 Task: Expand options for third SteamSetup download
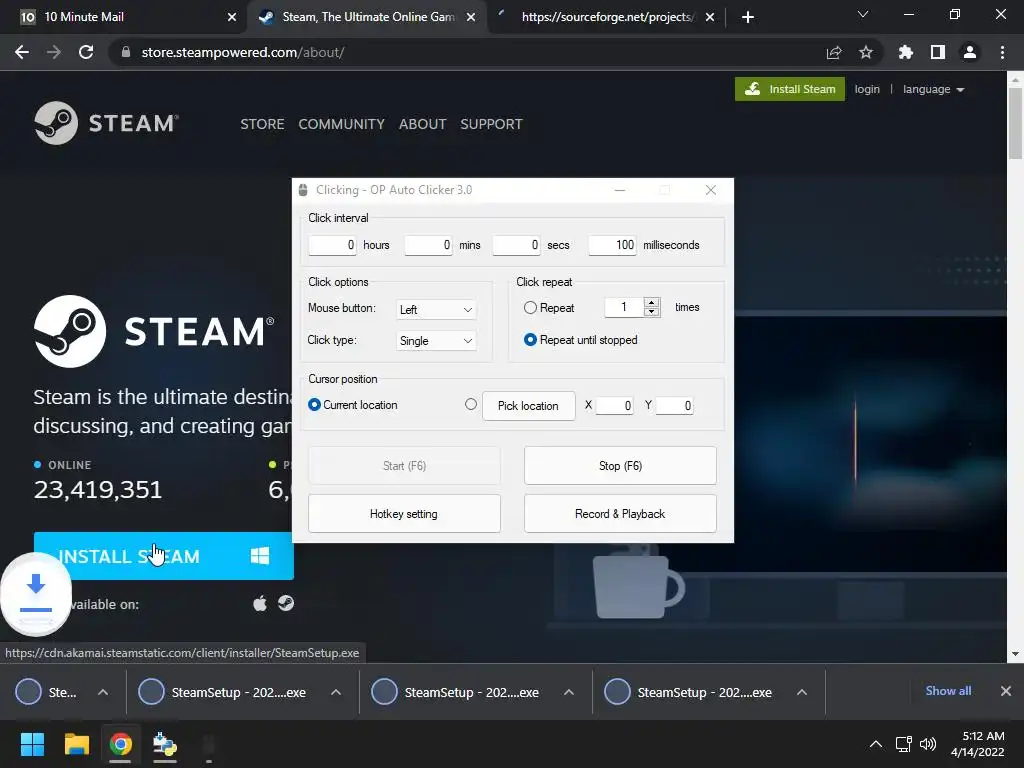569,692
